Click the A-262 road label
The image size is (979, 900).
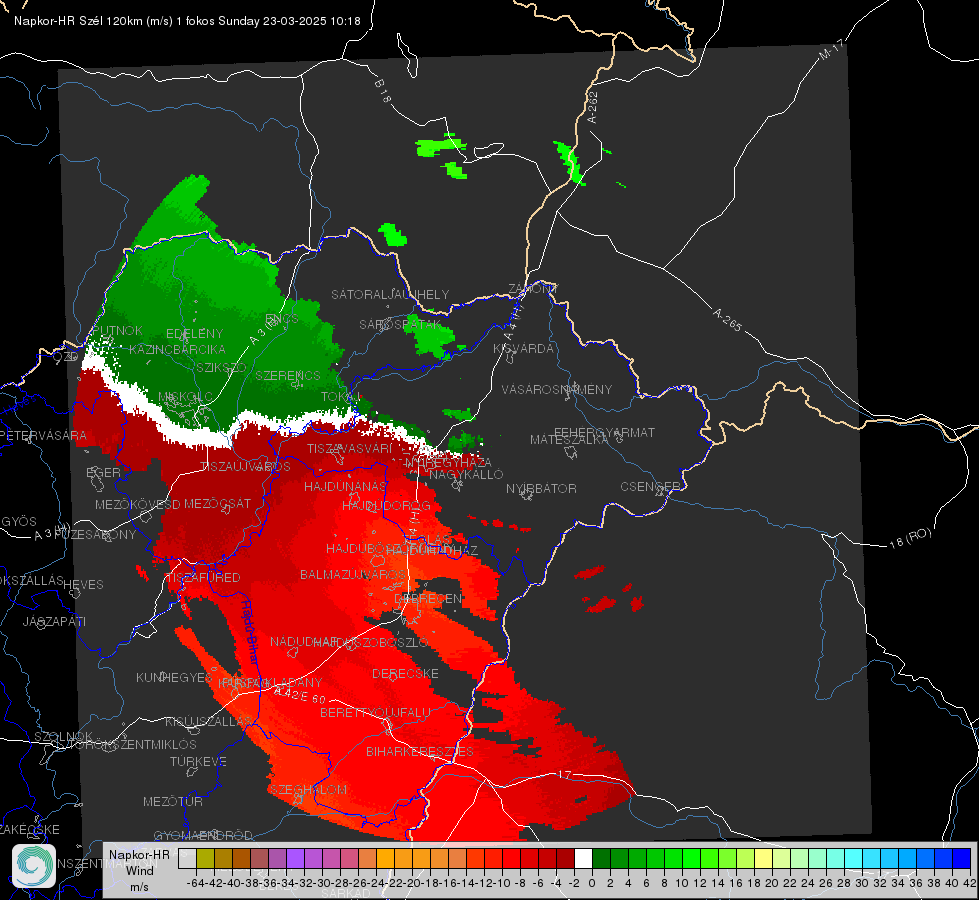[593, 107]
